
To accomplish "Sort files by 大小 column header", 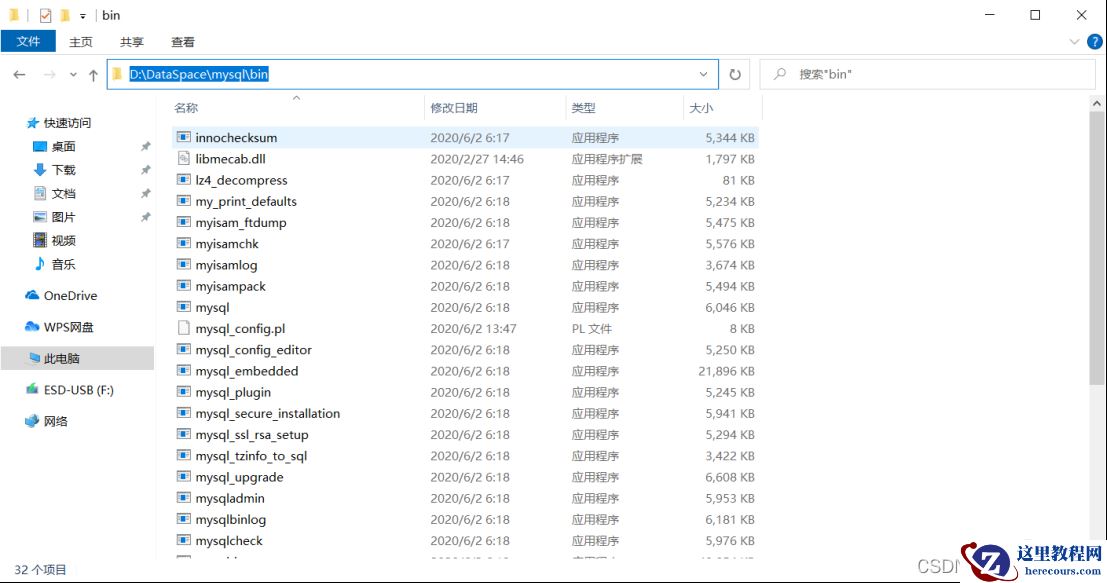I will click(x=700, y=108).
